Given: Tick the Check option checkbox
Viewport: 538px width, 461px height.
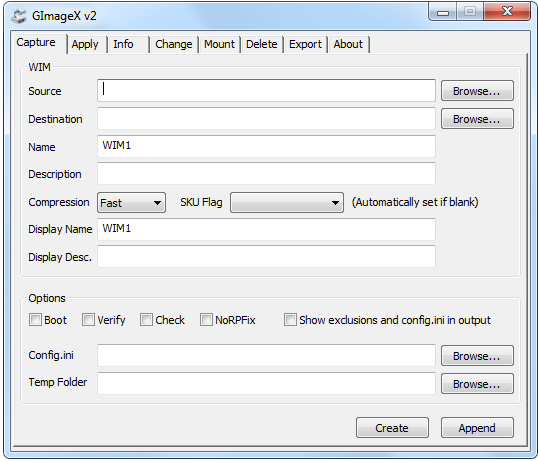Looking at the screenshot, I should 146,320.
